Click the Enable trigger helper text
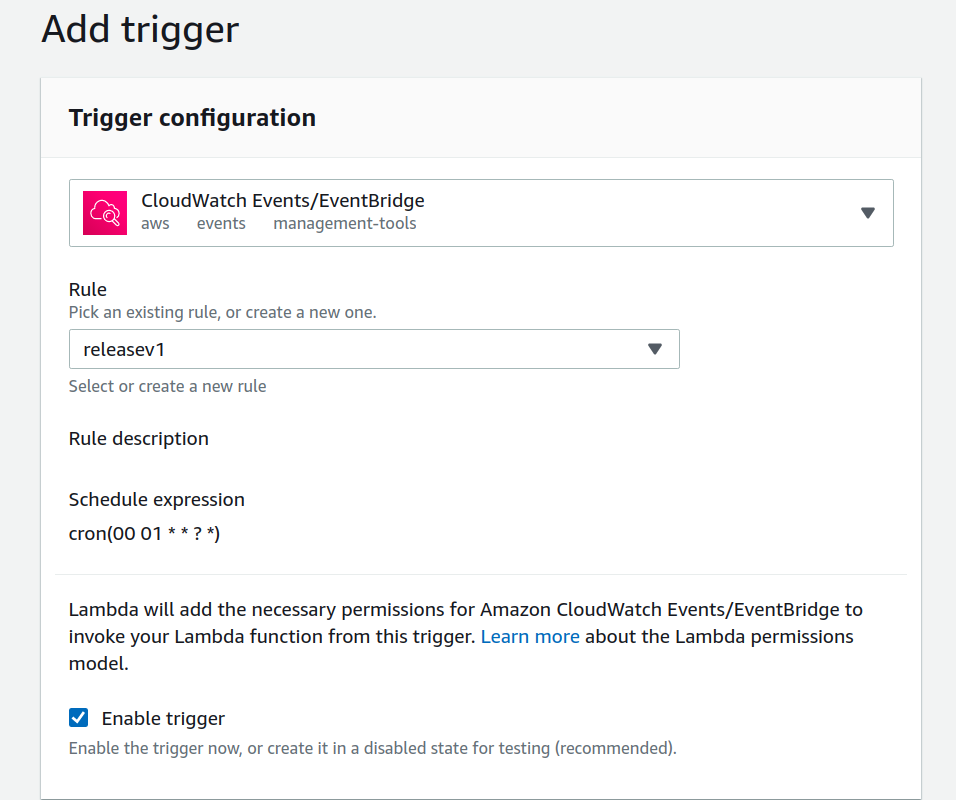The image size is (956, 800). point(372,748)
